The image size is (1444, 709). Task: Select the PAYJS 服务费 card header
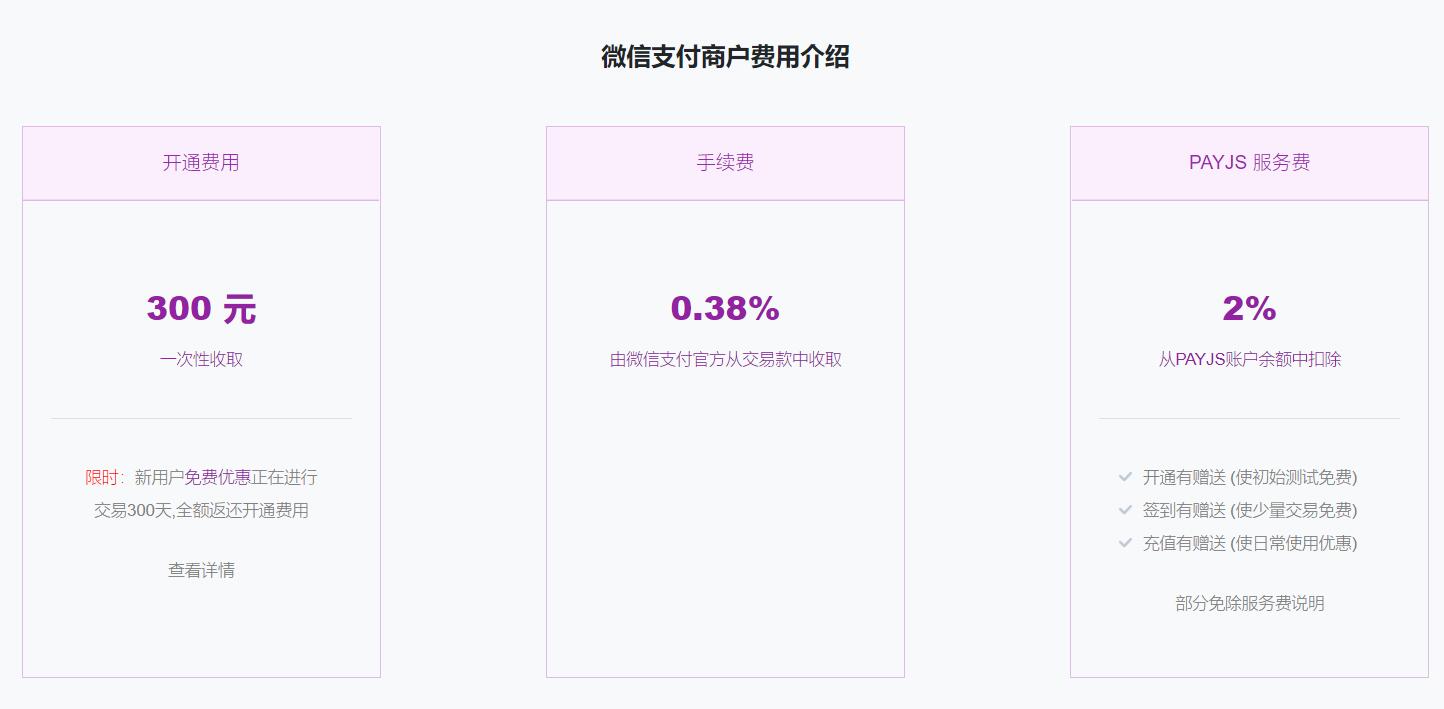[1249, 163]
